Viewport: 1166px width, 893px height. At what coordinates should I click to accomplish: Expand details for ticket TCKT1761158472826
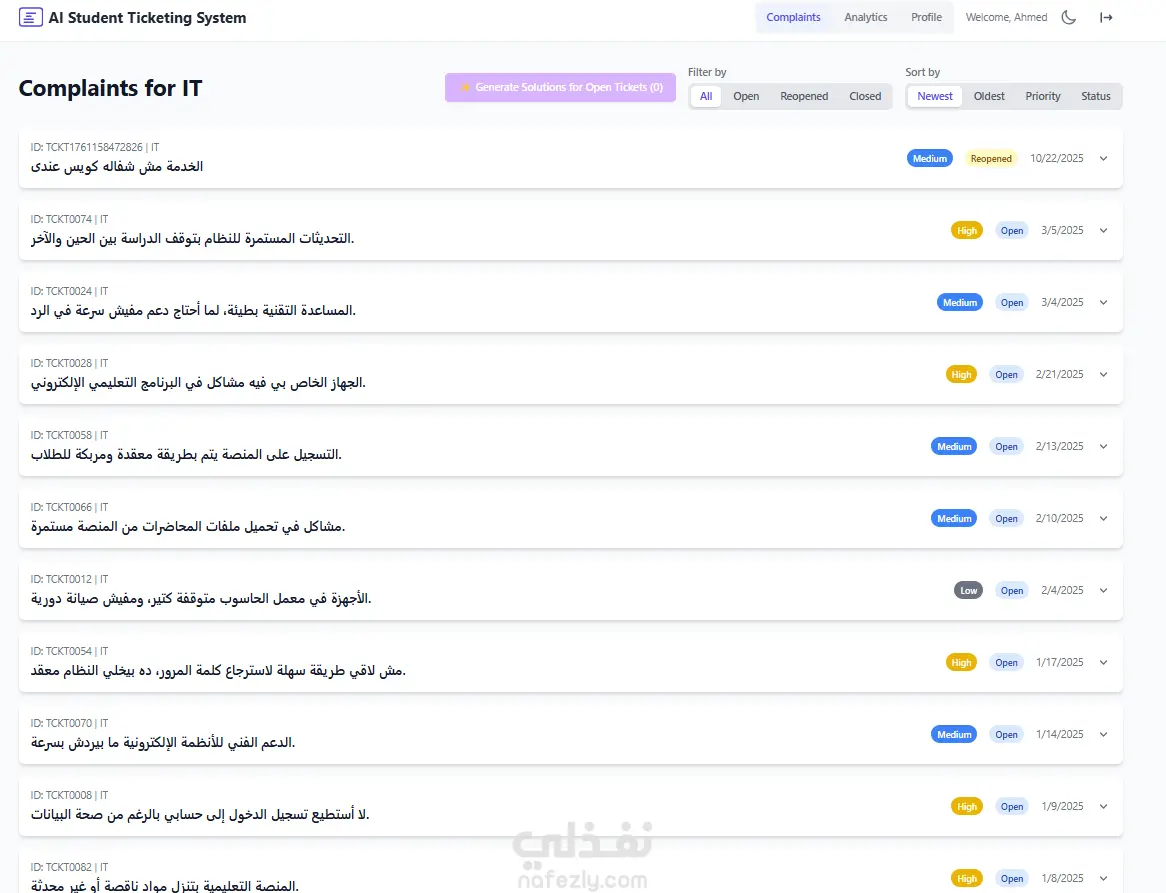pyautogui.click(x=1103, y=158)
